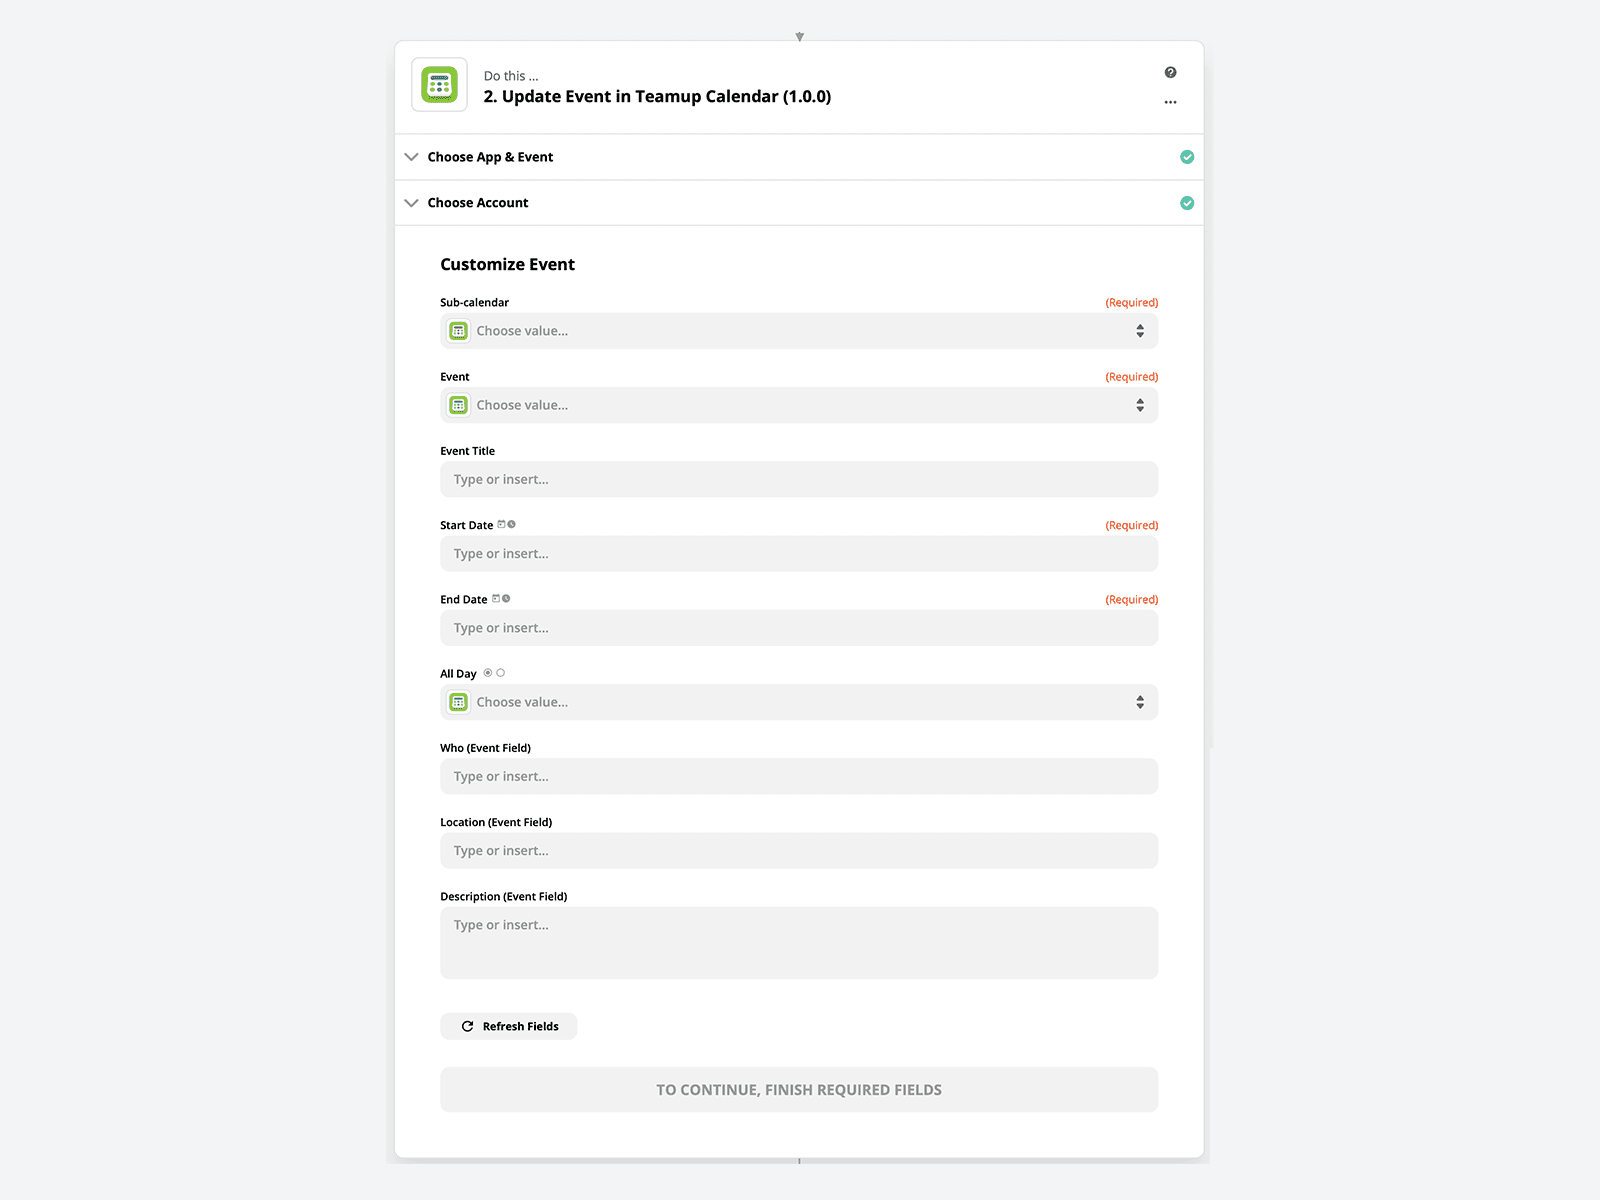Click the End Date input field
This screenshot has height=1200, width=1600.
(799, 628)
